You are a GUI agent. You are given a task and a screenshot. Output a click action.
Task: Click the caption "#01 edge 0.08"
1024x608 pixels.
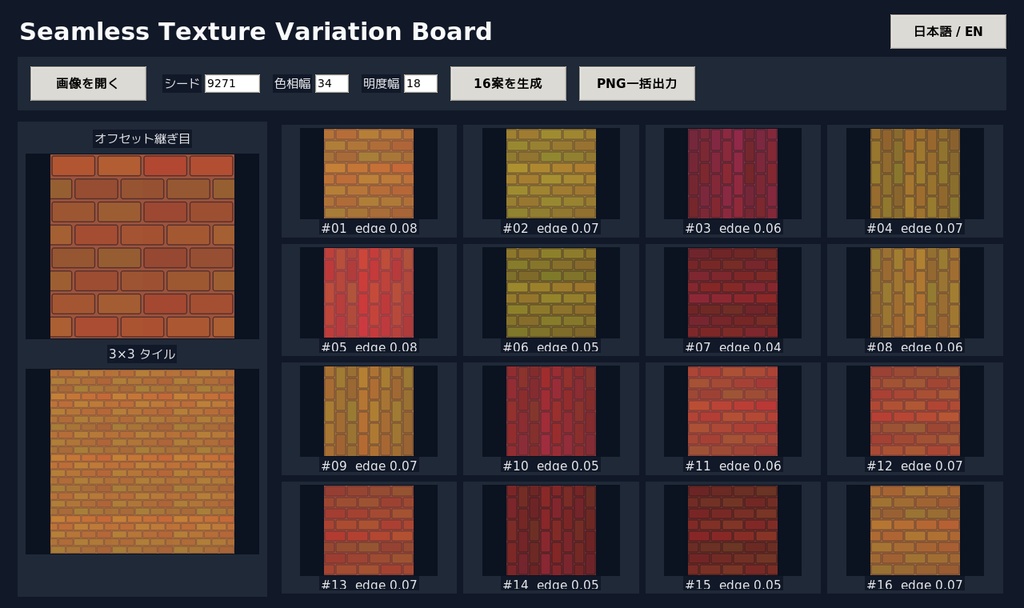click(x=368, y=229)
